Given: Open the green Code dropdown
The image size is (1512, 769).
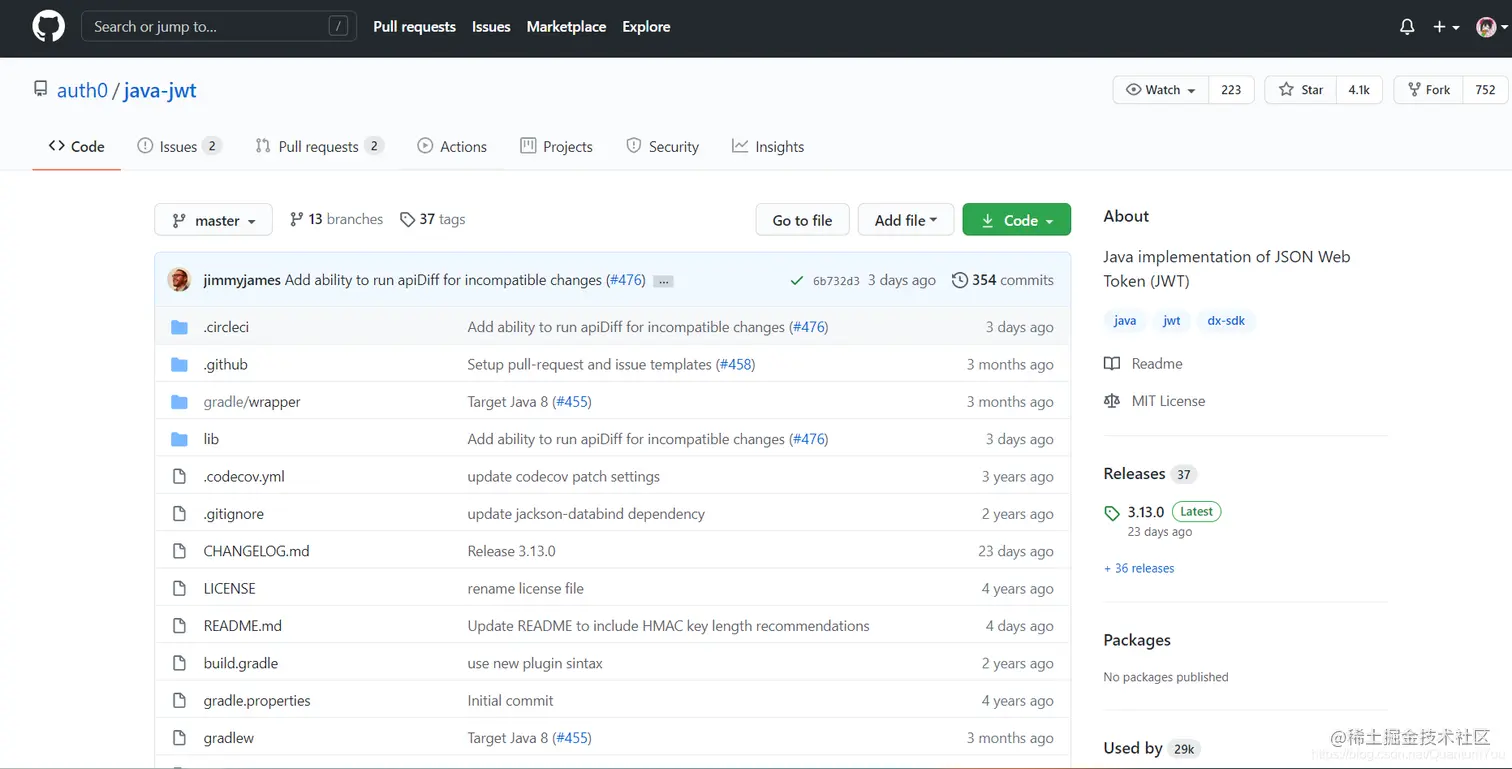Looking at the screenshot, I should (1017, 220).
